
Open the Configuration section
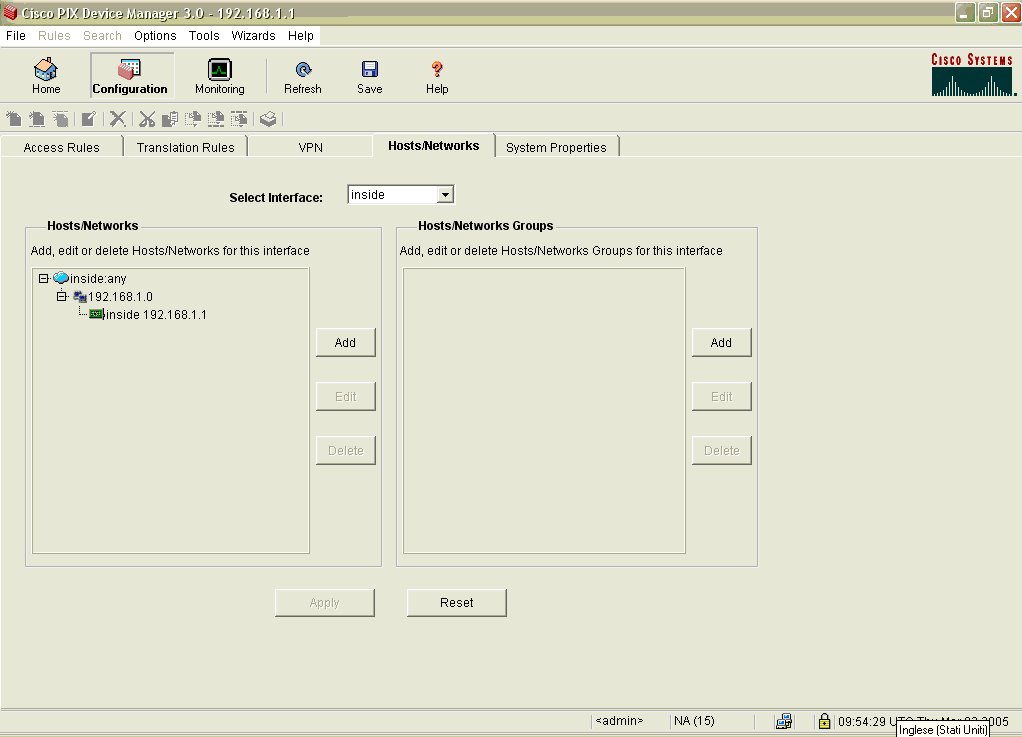pyautogui.click(x=130, y=76)
